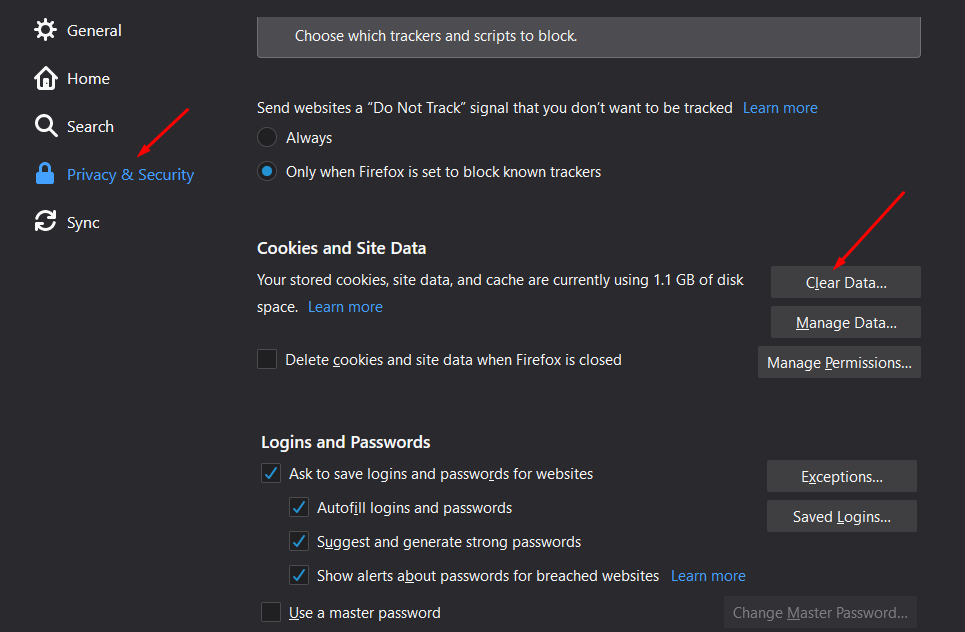Image resolution: width=965 pixels, height=632 pixels.
Task: Open Search settings category
Action: point(90,127)
